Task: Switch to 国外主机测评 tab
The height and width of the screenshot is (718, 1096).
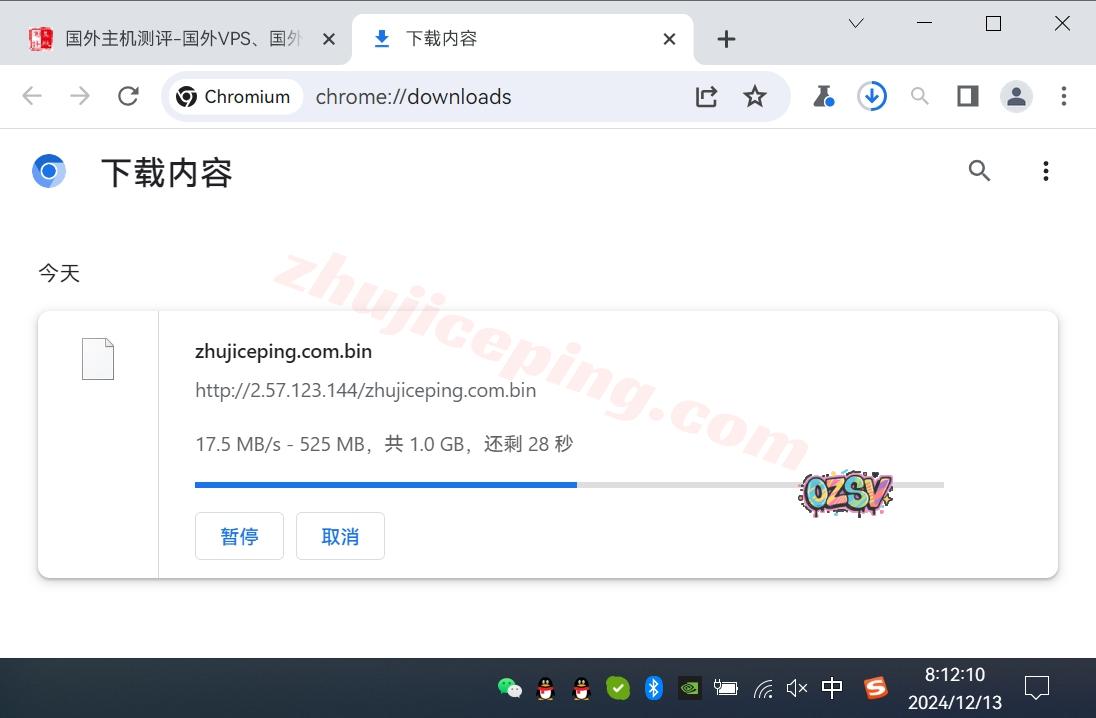Action: pos(182,39)
